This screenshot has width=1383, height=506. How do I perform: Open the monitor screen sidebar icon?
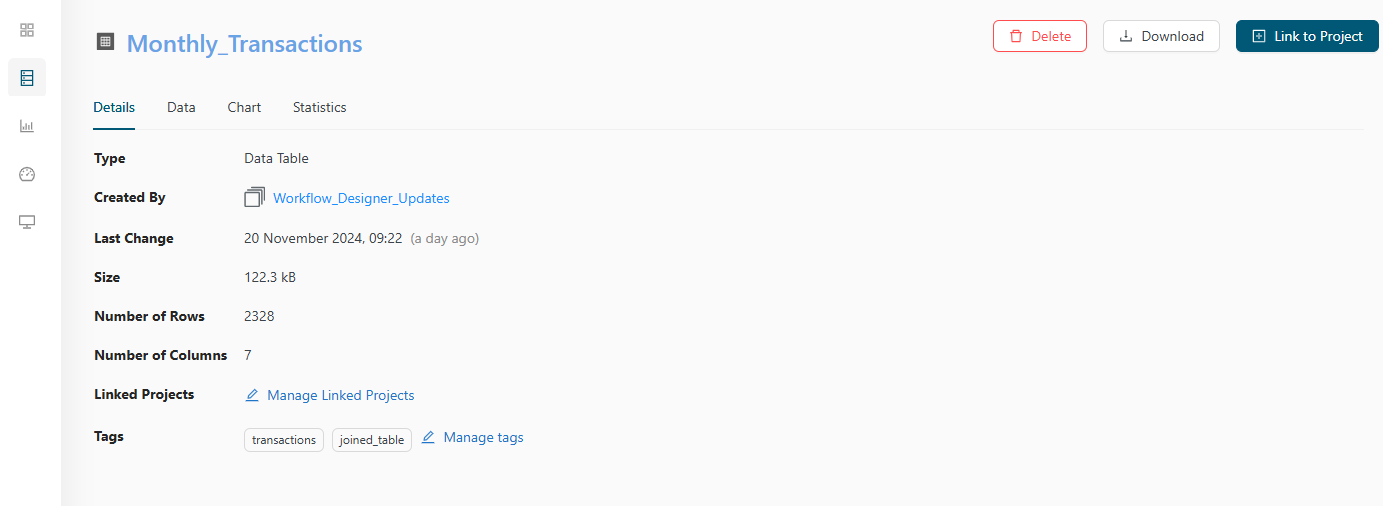(27, 222)
